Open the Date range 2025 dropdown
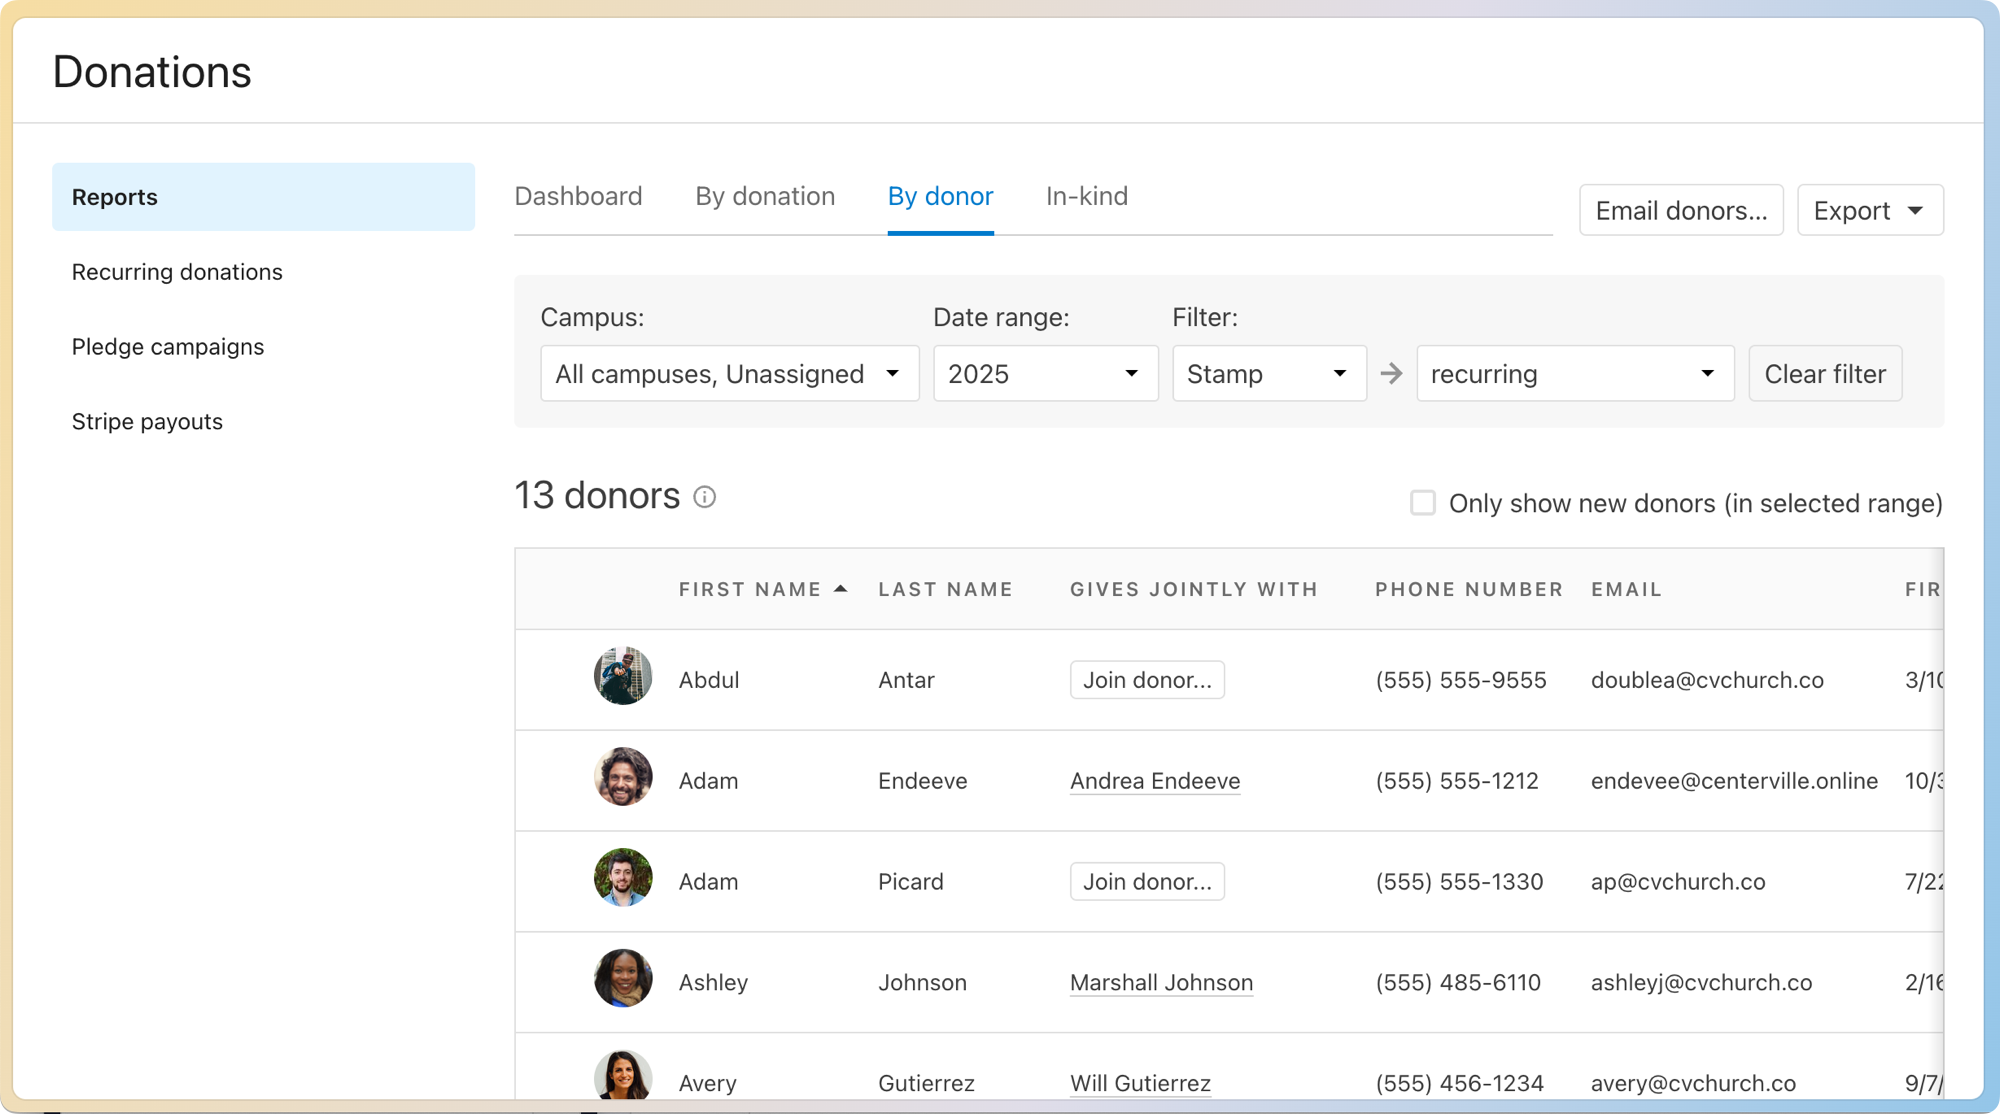The height and width of the screenshot is (1114, 2000). click(x=1044, y=374)
